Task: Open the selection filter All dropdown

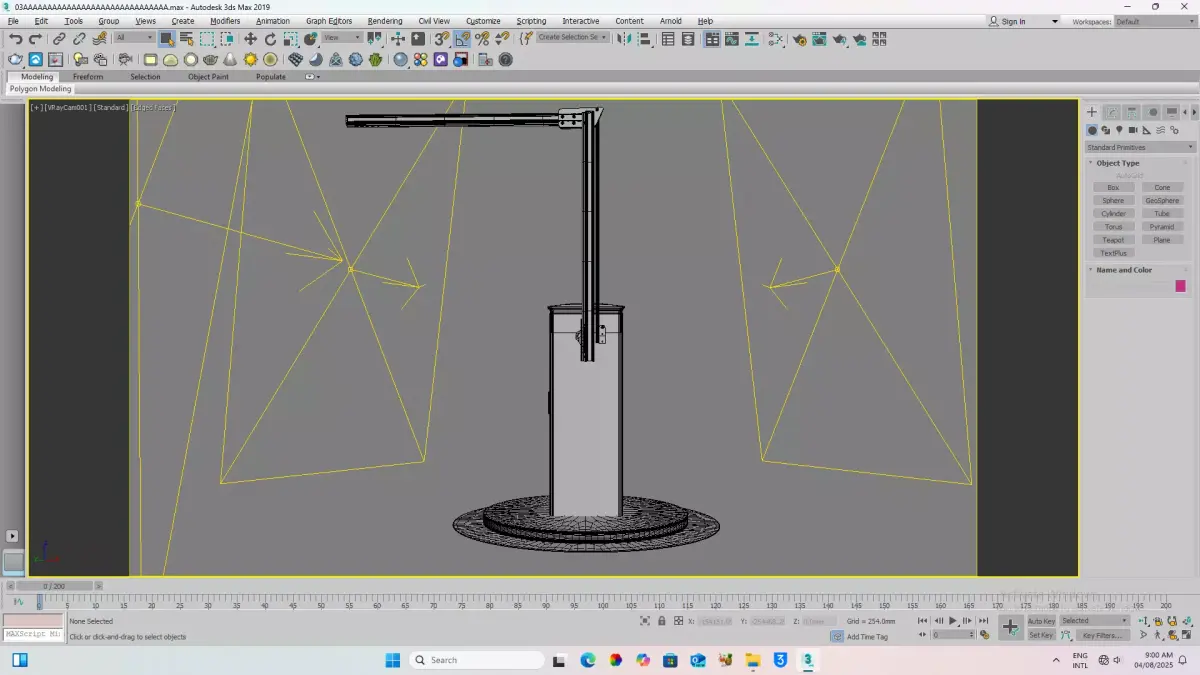Action: pos(133,38)
